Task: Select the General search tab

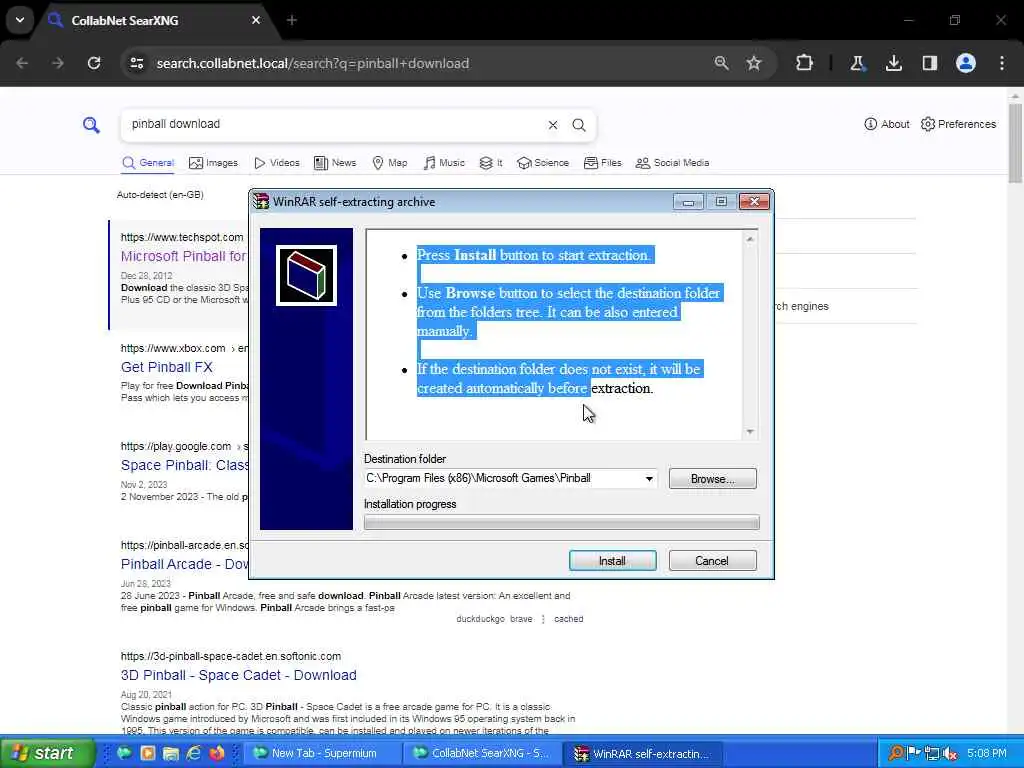Action: coord(148,163)
